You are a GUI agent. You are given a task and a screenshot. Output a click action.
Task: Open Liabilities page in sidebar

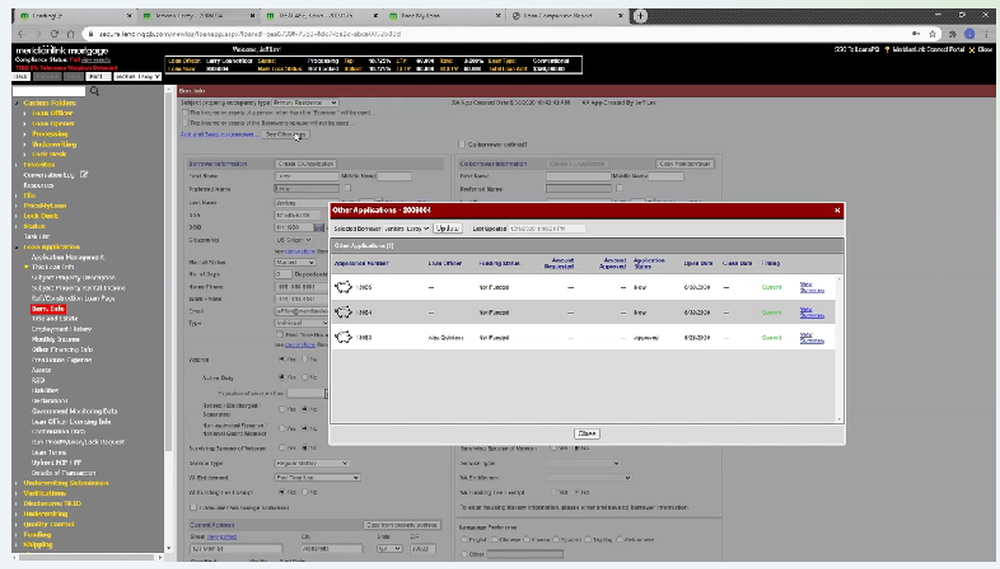click(45, 390)
